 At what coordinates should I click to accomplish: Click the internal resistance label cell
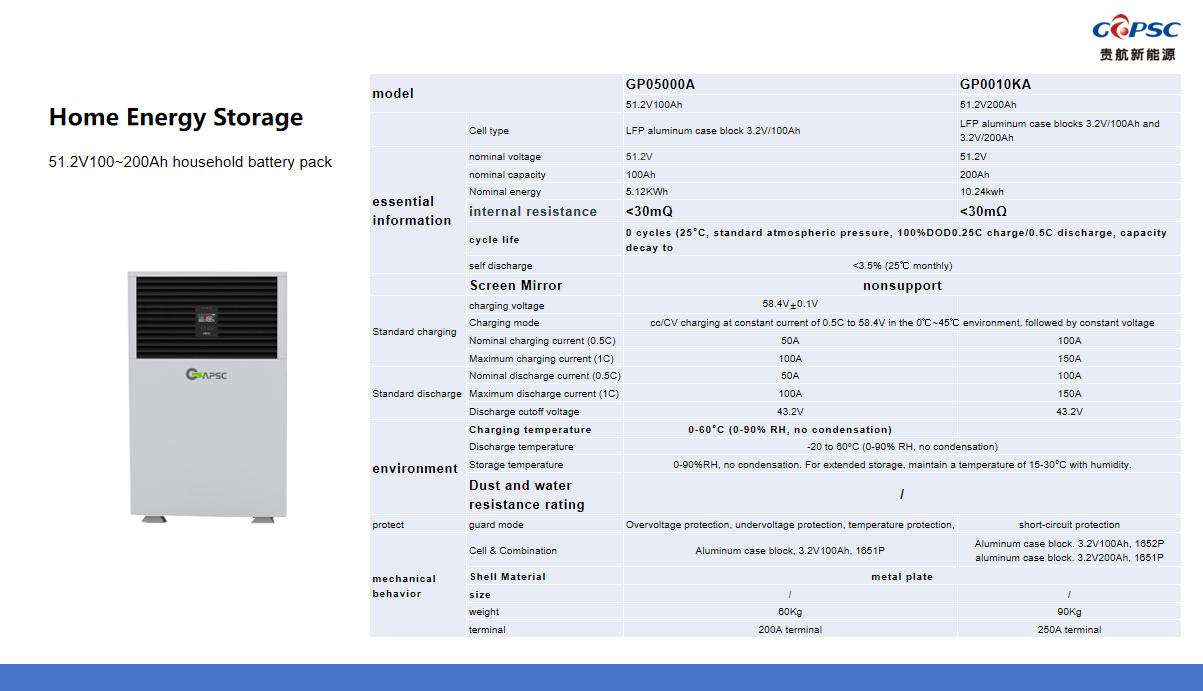coord(533,212)
